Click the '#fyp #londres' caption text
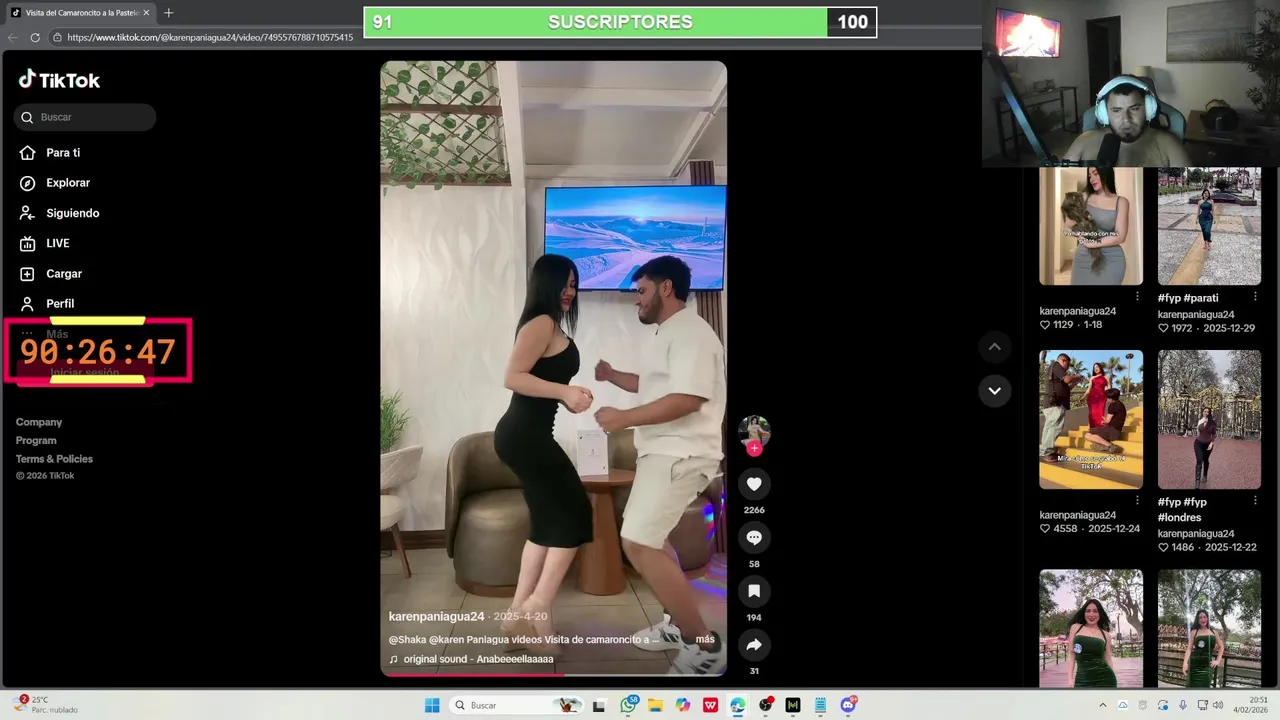The image size is (1280, 720). [1183, 510]
